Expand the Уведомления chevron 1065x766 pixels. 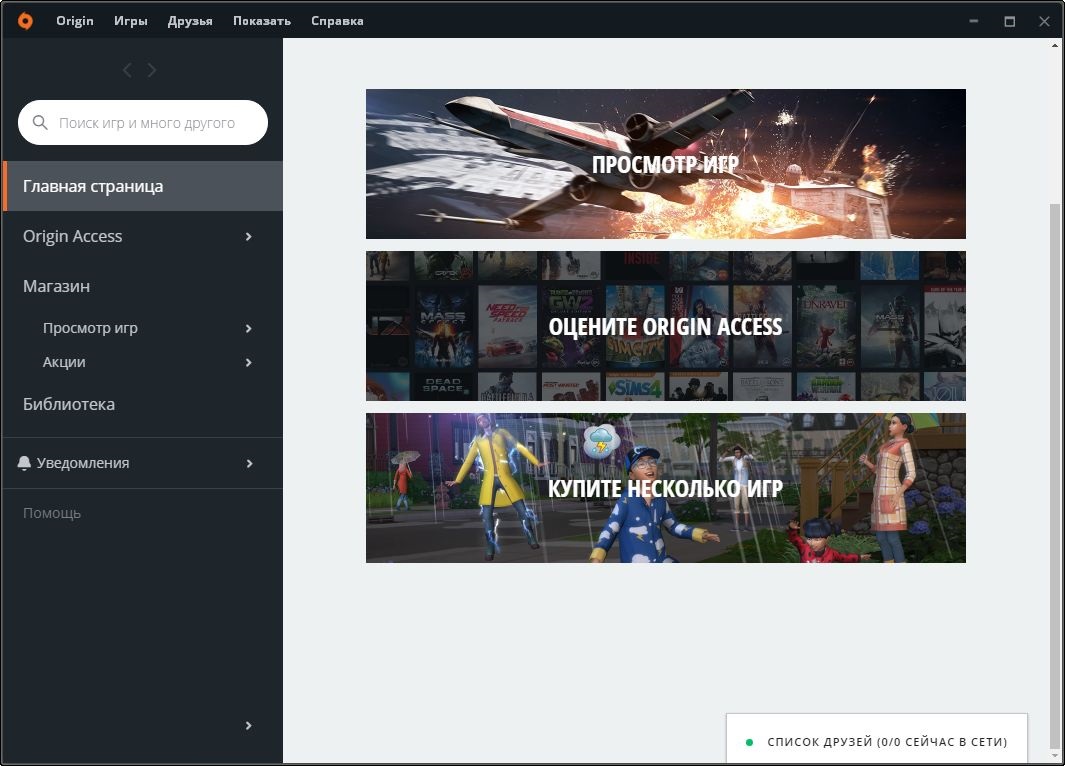pyautogui.click(x=249, y=463)
